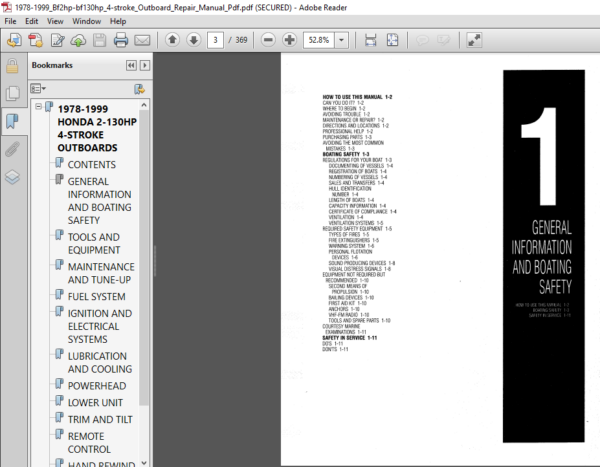Go to next page arrow
This screenshot has width=600, height=467.
click(194, 39)
